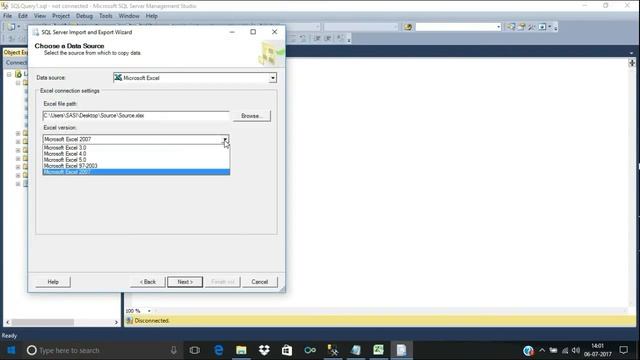Click the yellow icon left of toolbar combo box
The image size is (640, 360).
[407, 27]
